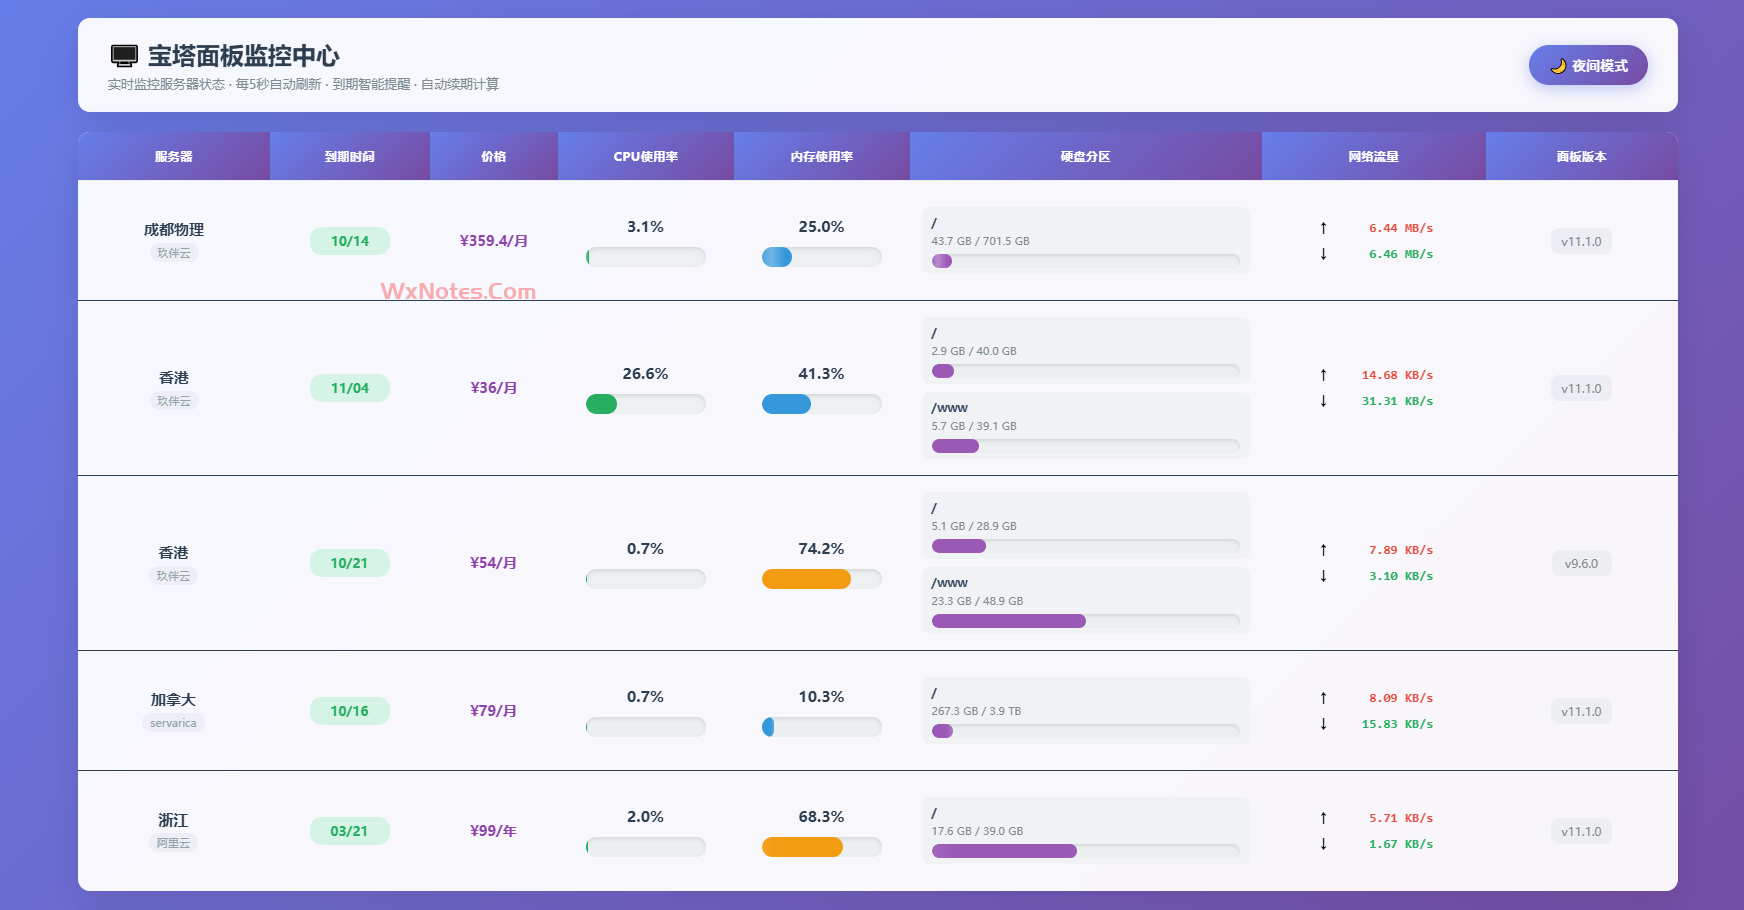Image resolution: width=1744 pixels, height=910 pixels.
Task: Select the 硬盘分区 column header
Action: pyautogui.click(x=1085, y=157)
